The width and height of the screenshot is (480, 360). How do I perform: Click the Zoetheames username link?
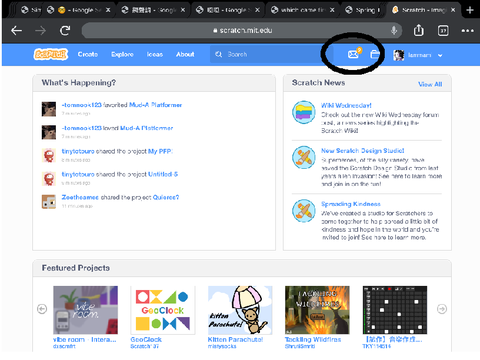pos(80,197)
